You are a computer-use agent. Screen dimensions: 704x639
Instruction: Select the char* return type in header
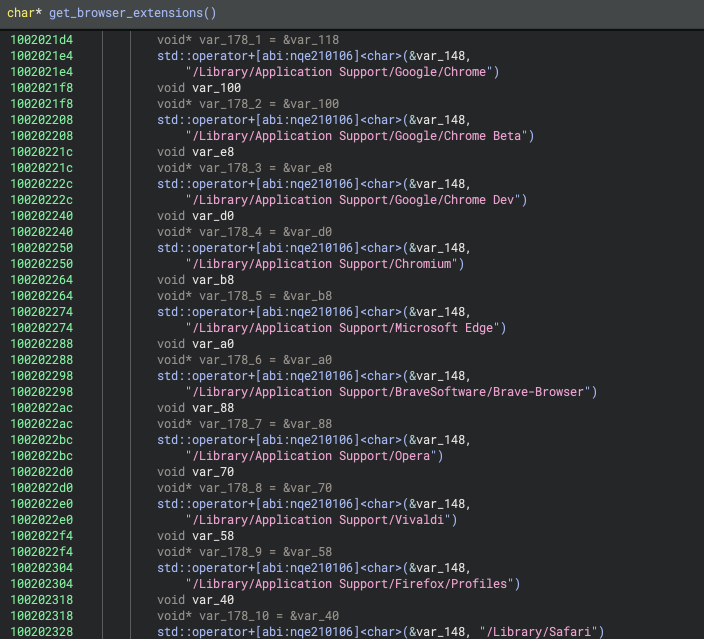[24, 13]
